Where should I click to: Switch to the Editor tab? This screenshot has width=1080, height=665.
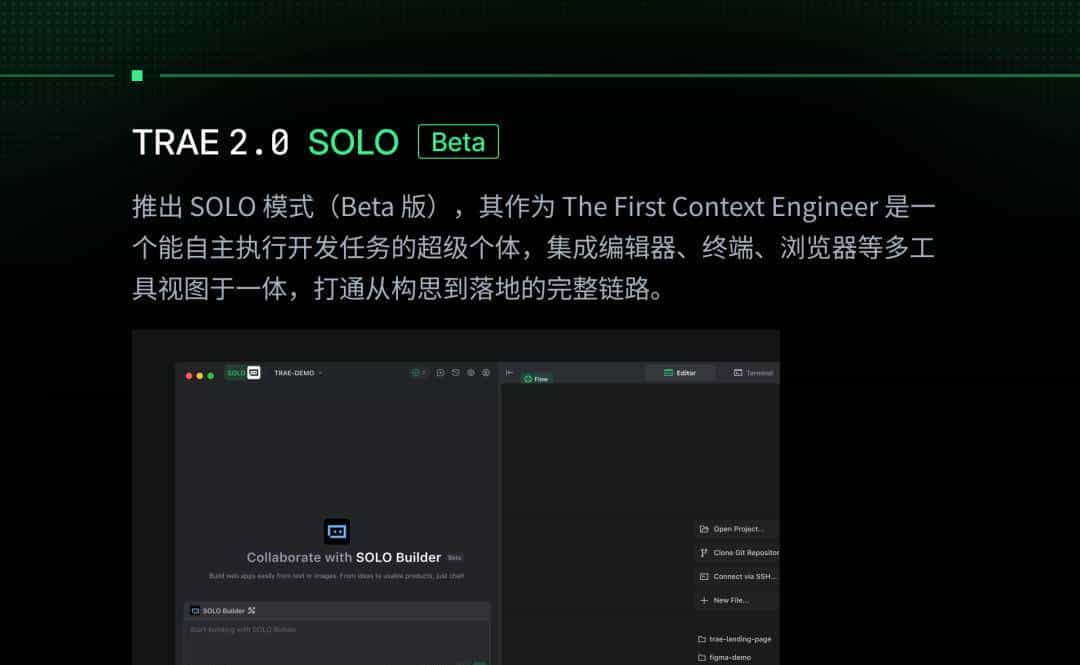pyautogui.click(x=680, y=373)
